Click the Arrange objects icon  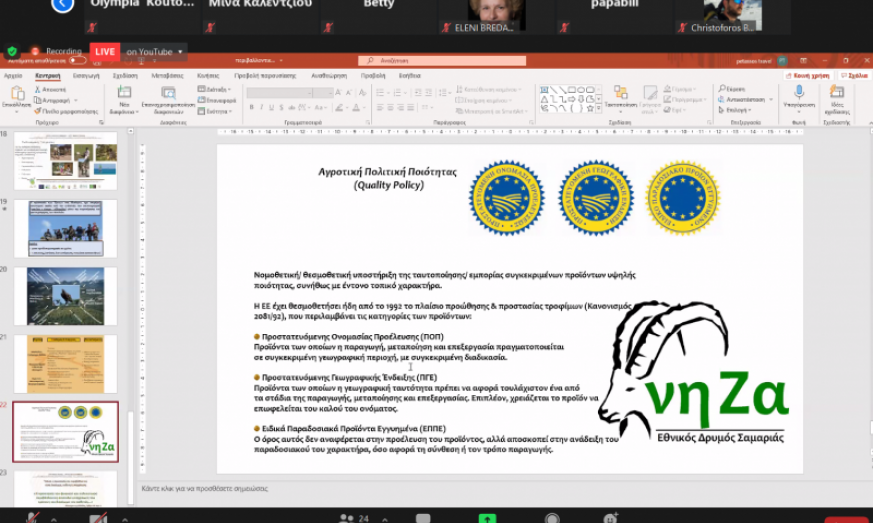pyautogui.click(x=620, y=92)
